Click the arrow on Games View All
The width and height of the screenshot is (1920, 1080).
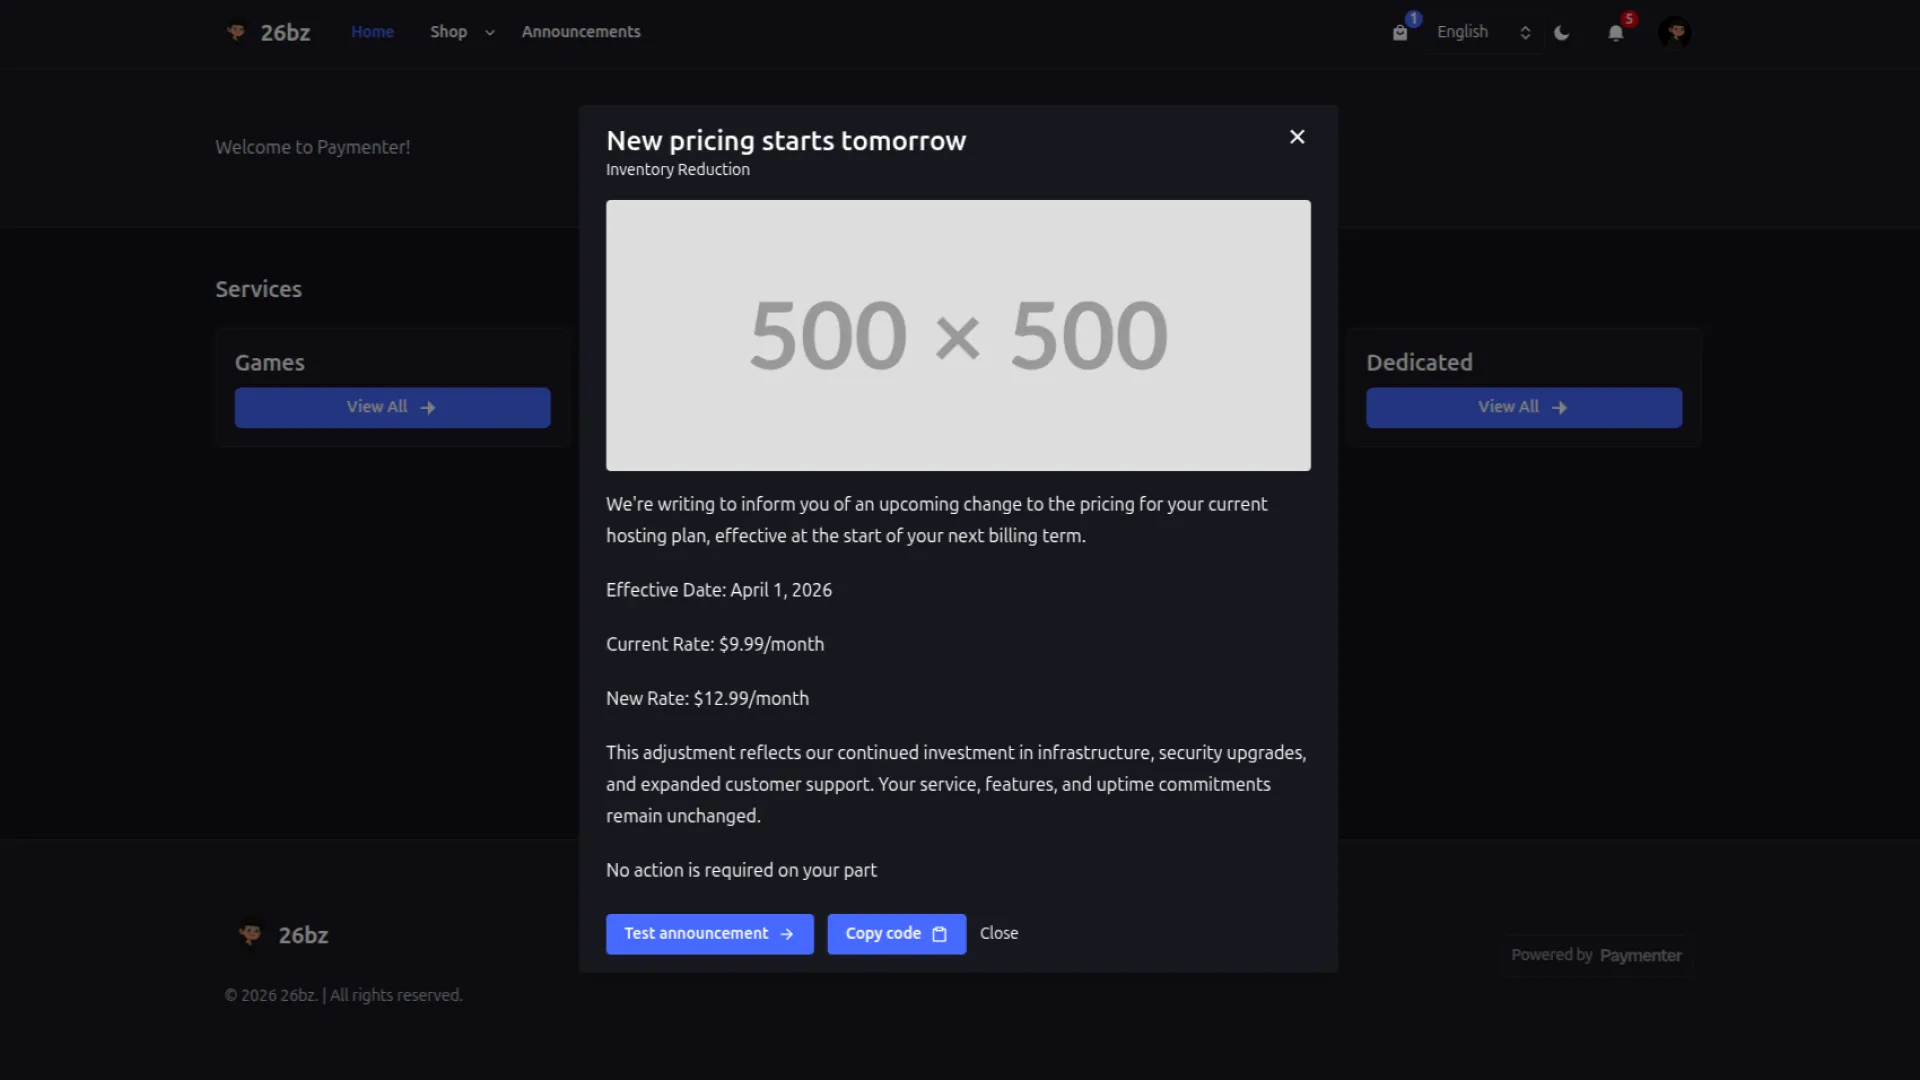(x=428, y=408)
